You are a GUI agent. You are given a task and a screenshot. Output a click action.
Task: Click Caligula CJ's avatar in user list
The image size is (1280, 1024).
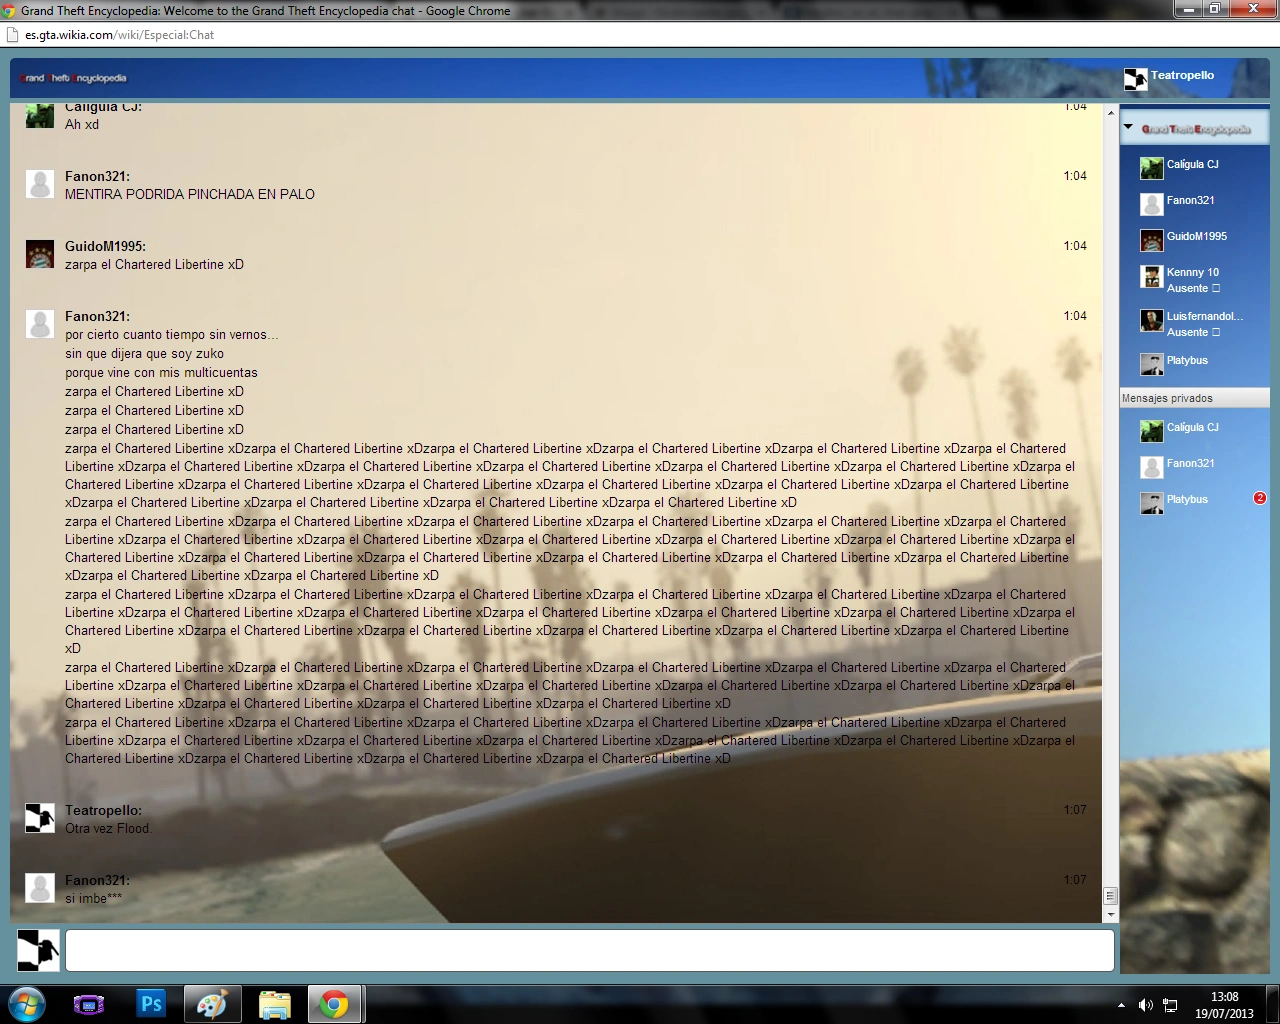pyautogui.click(x=1151, y=167)
